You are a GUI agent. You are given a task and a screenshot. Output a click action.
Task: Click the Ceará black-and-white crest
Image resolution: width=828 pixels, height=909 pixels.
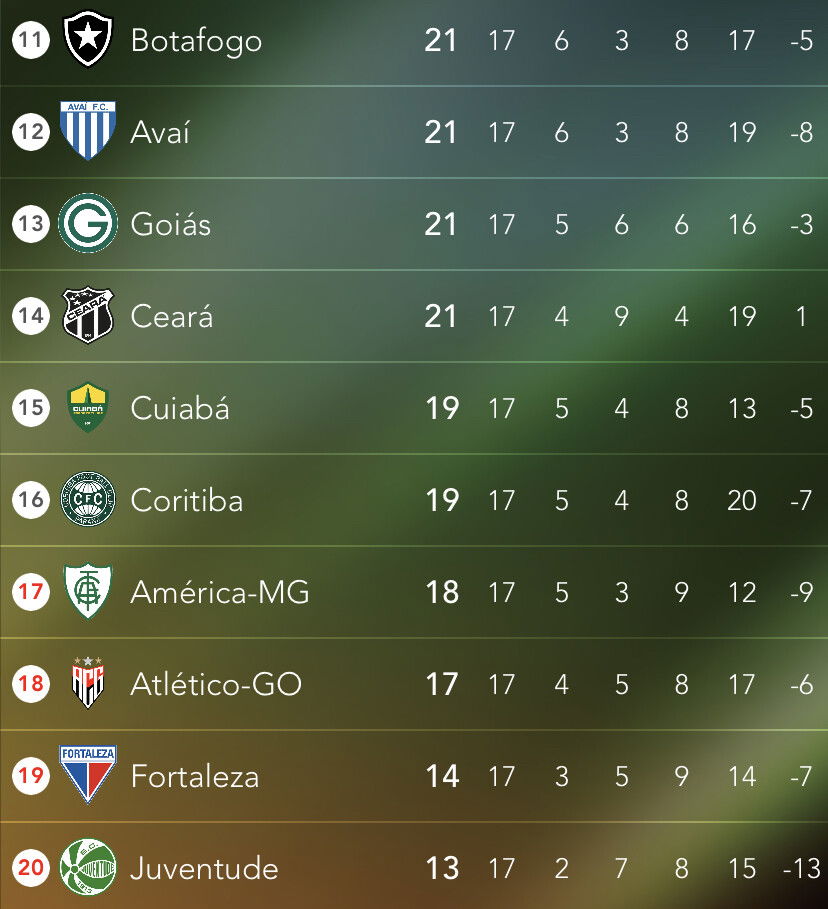click(x=88, y=315)
